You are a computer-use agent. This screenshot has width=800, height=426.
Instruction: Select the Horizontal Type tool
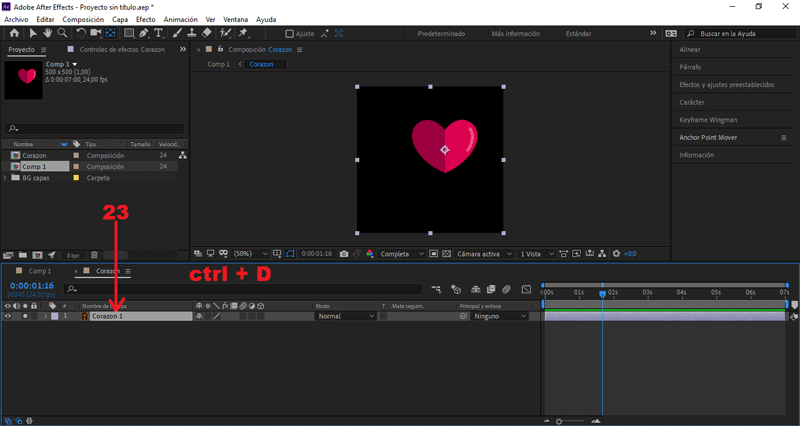click(x=159, y=33)
